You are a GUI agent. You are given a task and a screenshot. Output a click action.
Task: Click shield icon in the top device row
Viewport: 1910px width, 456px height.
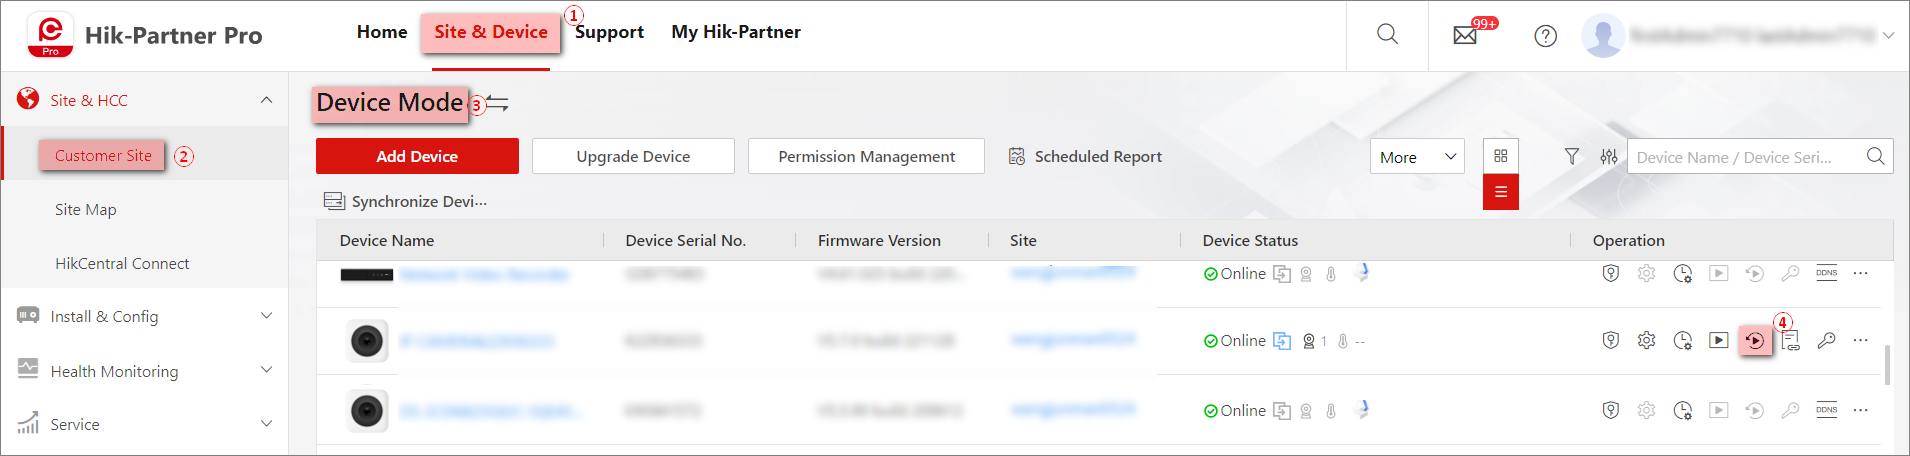tap(1610, 273)
